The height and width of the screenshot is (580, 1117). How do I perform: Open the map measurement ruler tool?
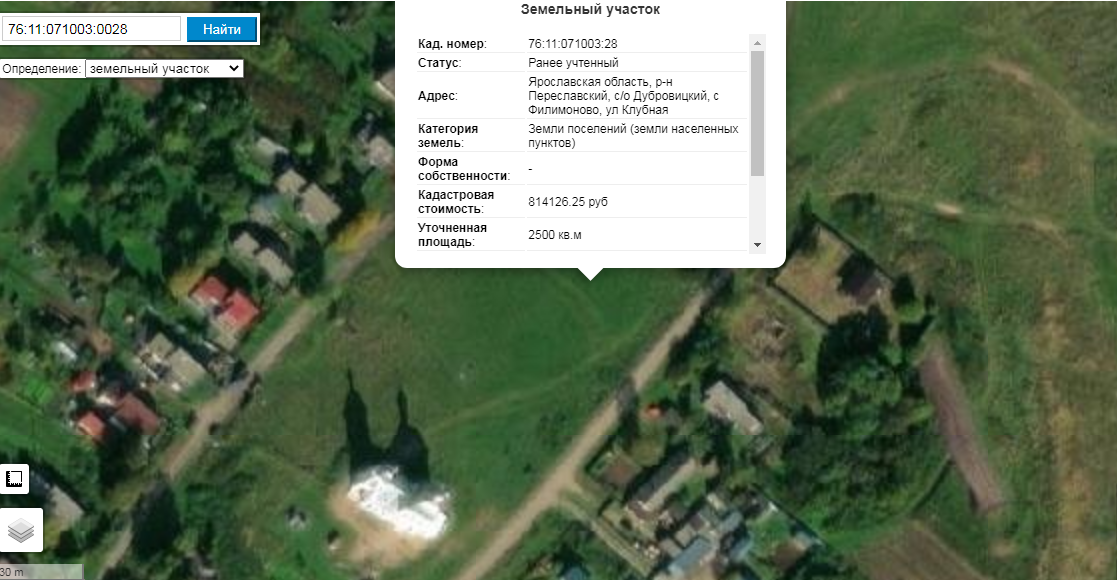(14, 479)
